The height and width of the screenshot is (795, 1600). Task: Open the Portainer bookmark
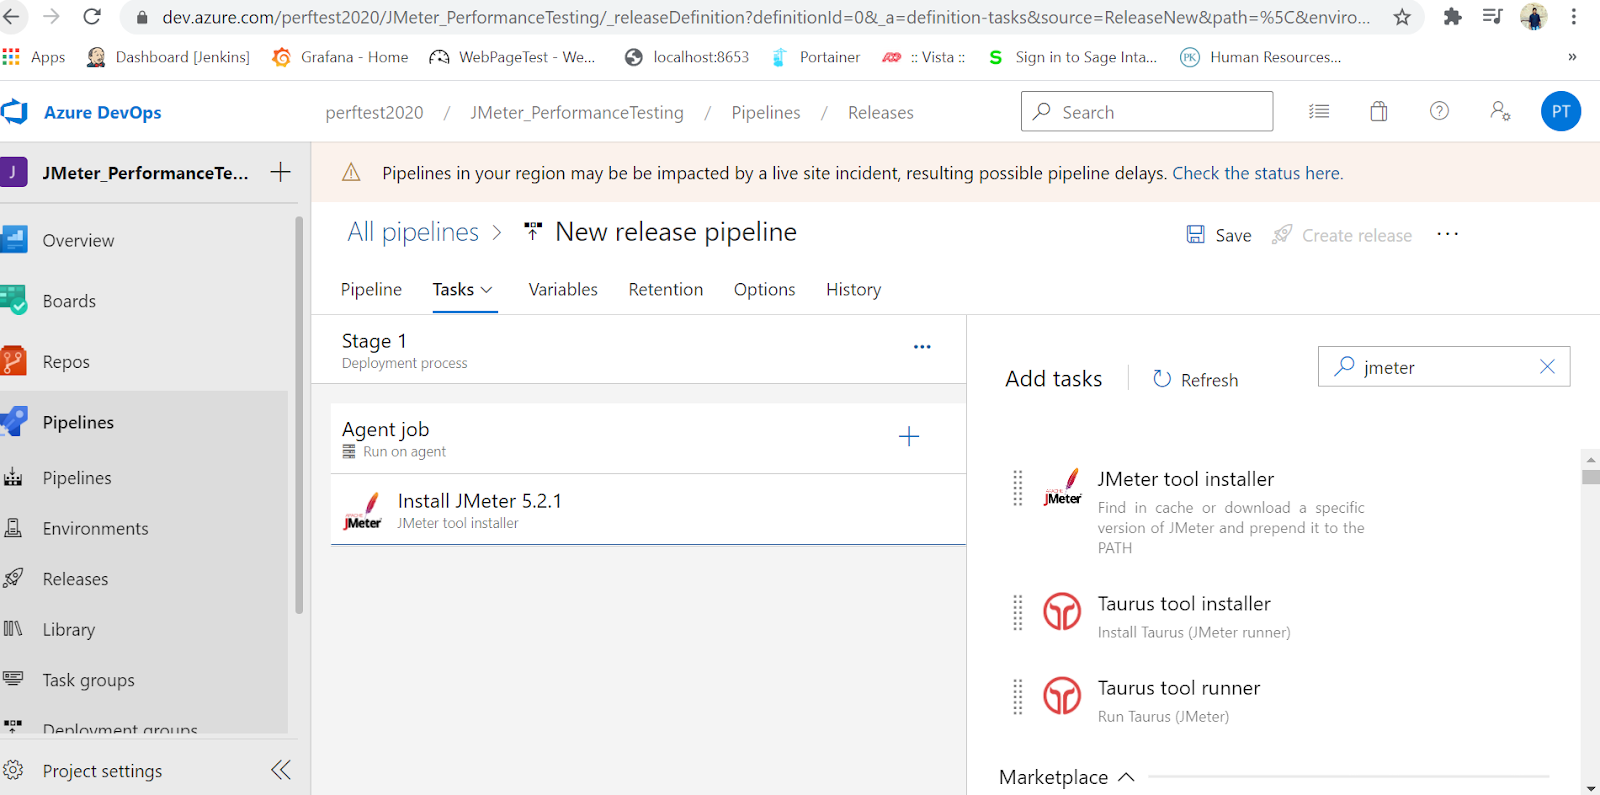coord(815,57)
